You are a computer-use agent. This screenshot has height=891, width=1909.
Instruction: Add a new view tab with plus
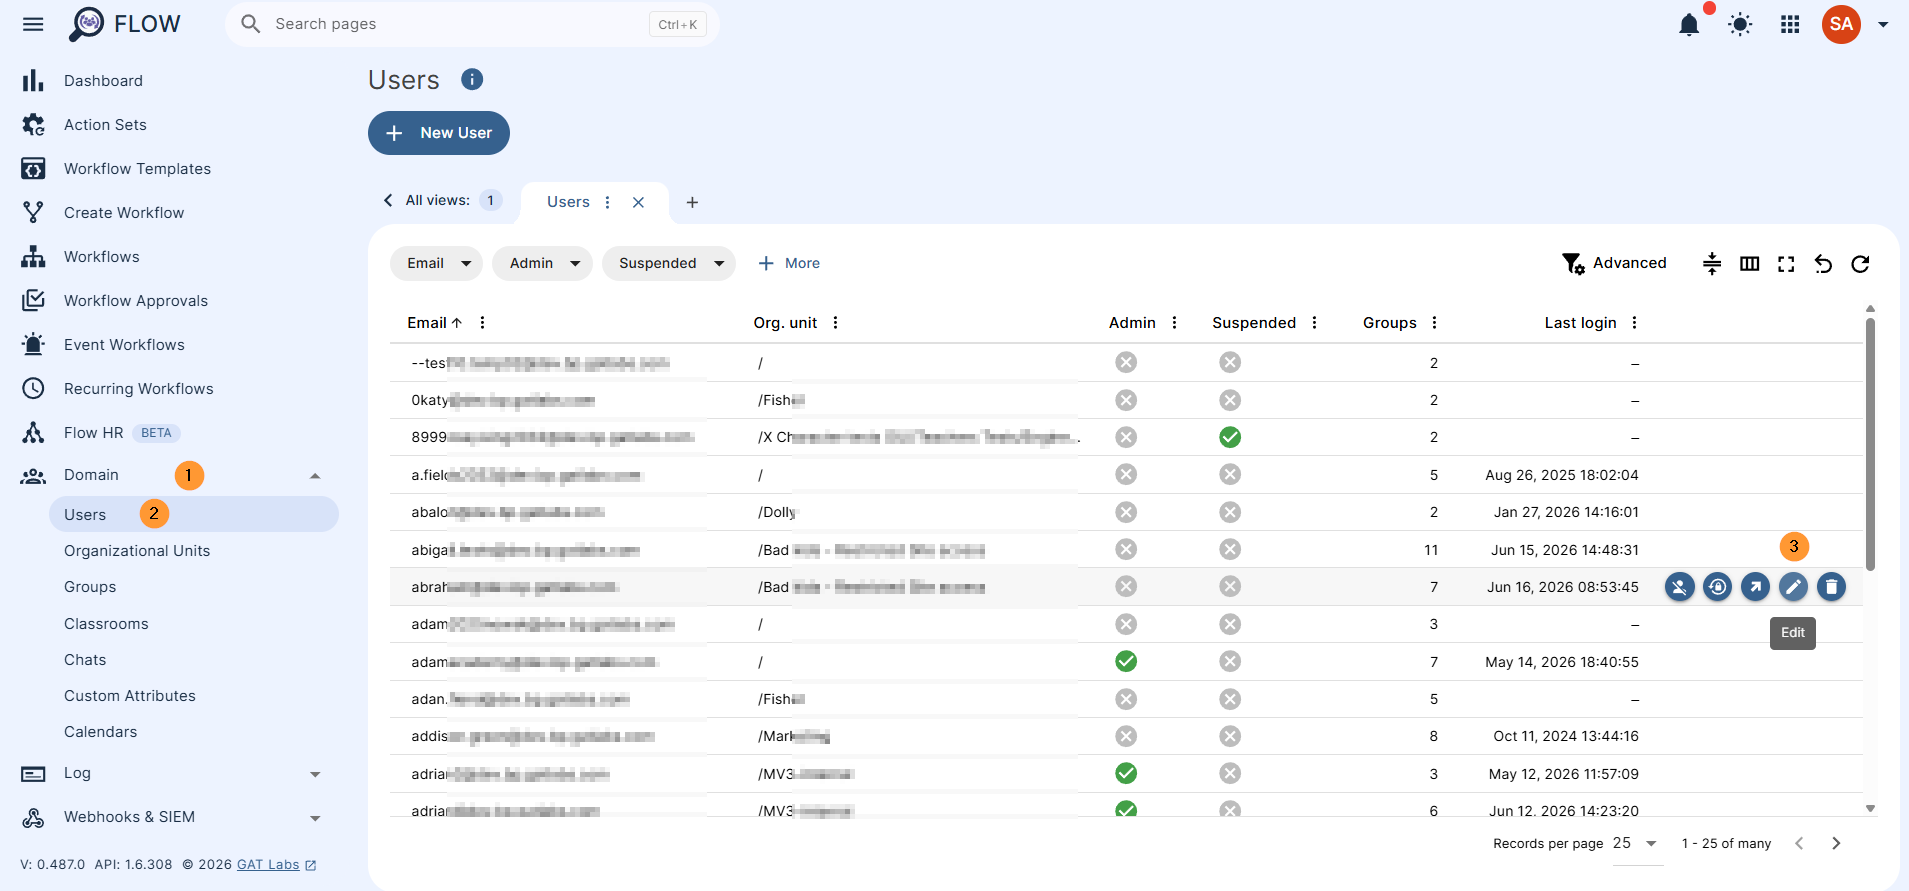point(692,202)
